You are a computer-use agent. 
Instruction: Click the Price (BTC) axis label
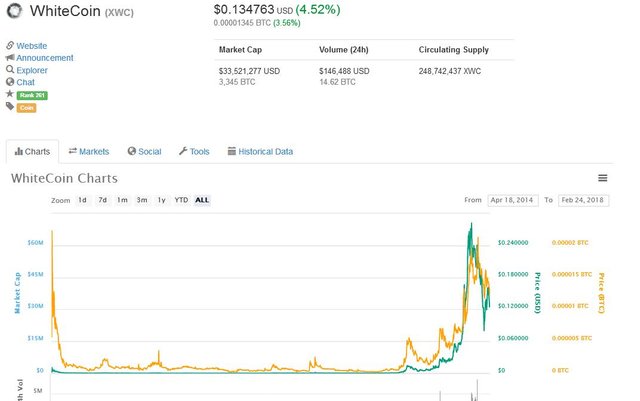tap(601, 293)
